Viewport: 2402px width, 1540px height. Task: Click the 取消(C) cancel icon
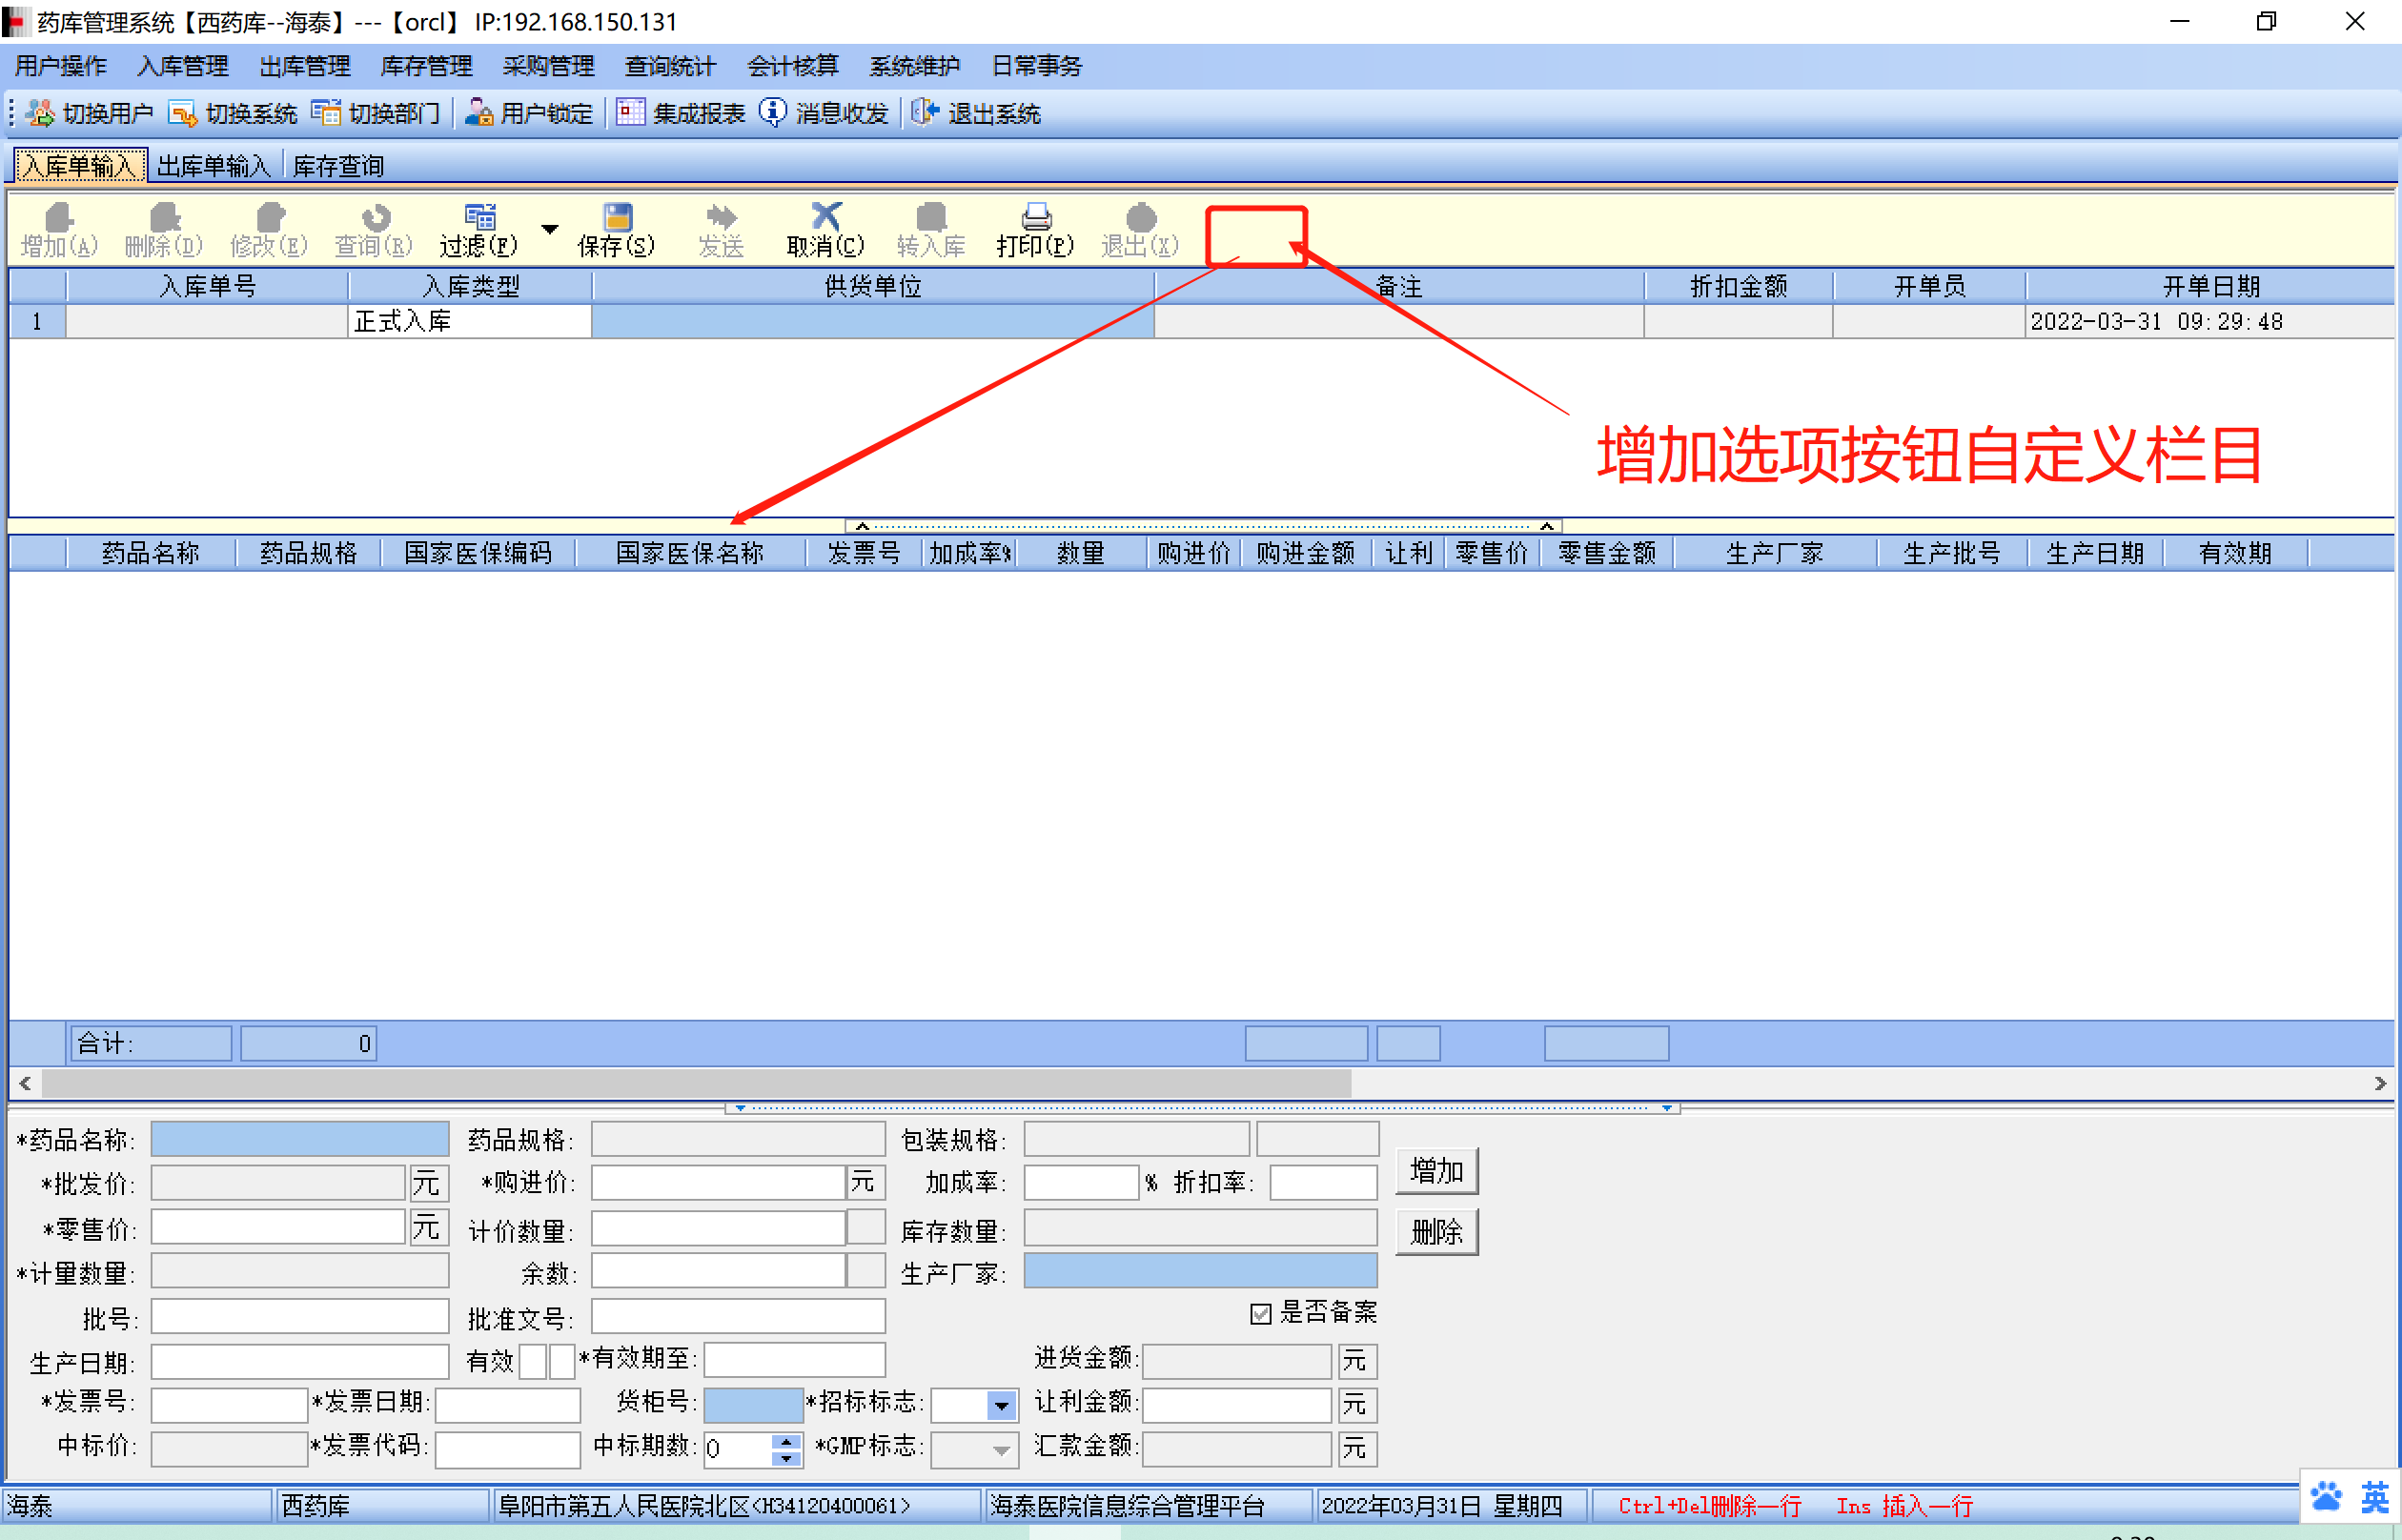[x=825, y=216]
